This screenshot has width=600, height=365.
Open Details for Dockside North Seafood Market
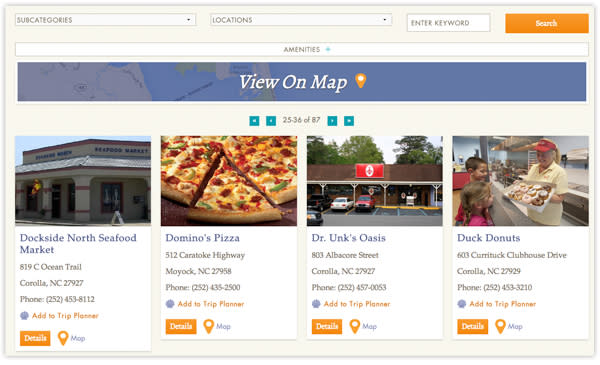point(35,338)
